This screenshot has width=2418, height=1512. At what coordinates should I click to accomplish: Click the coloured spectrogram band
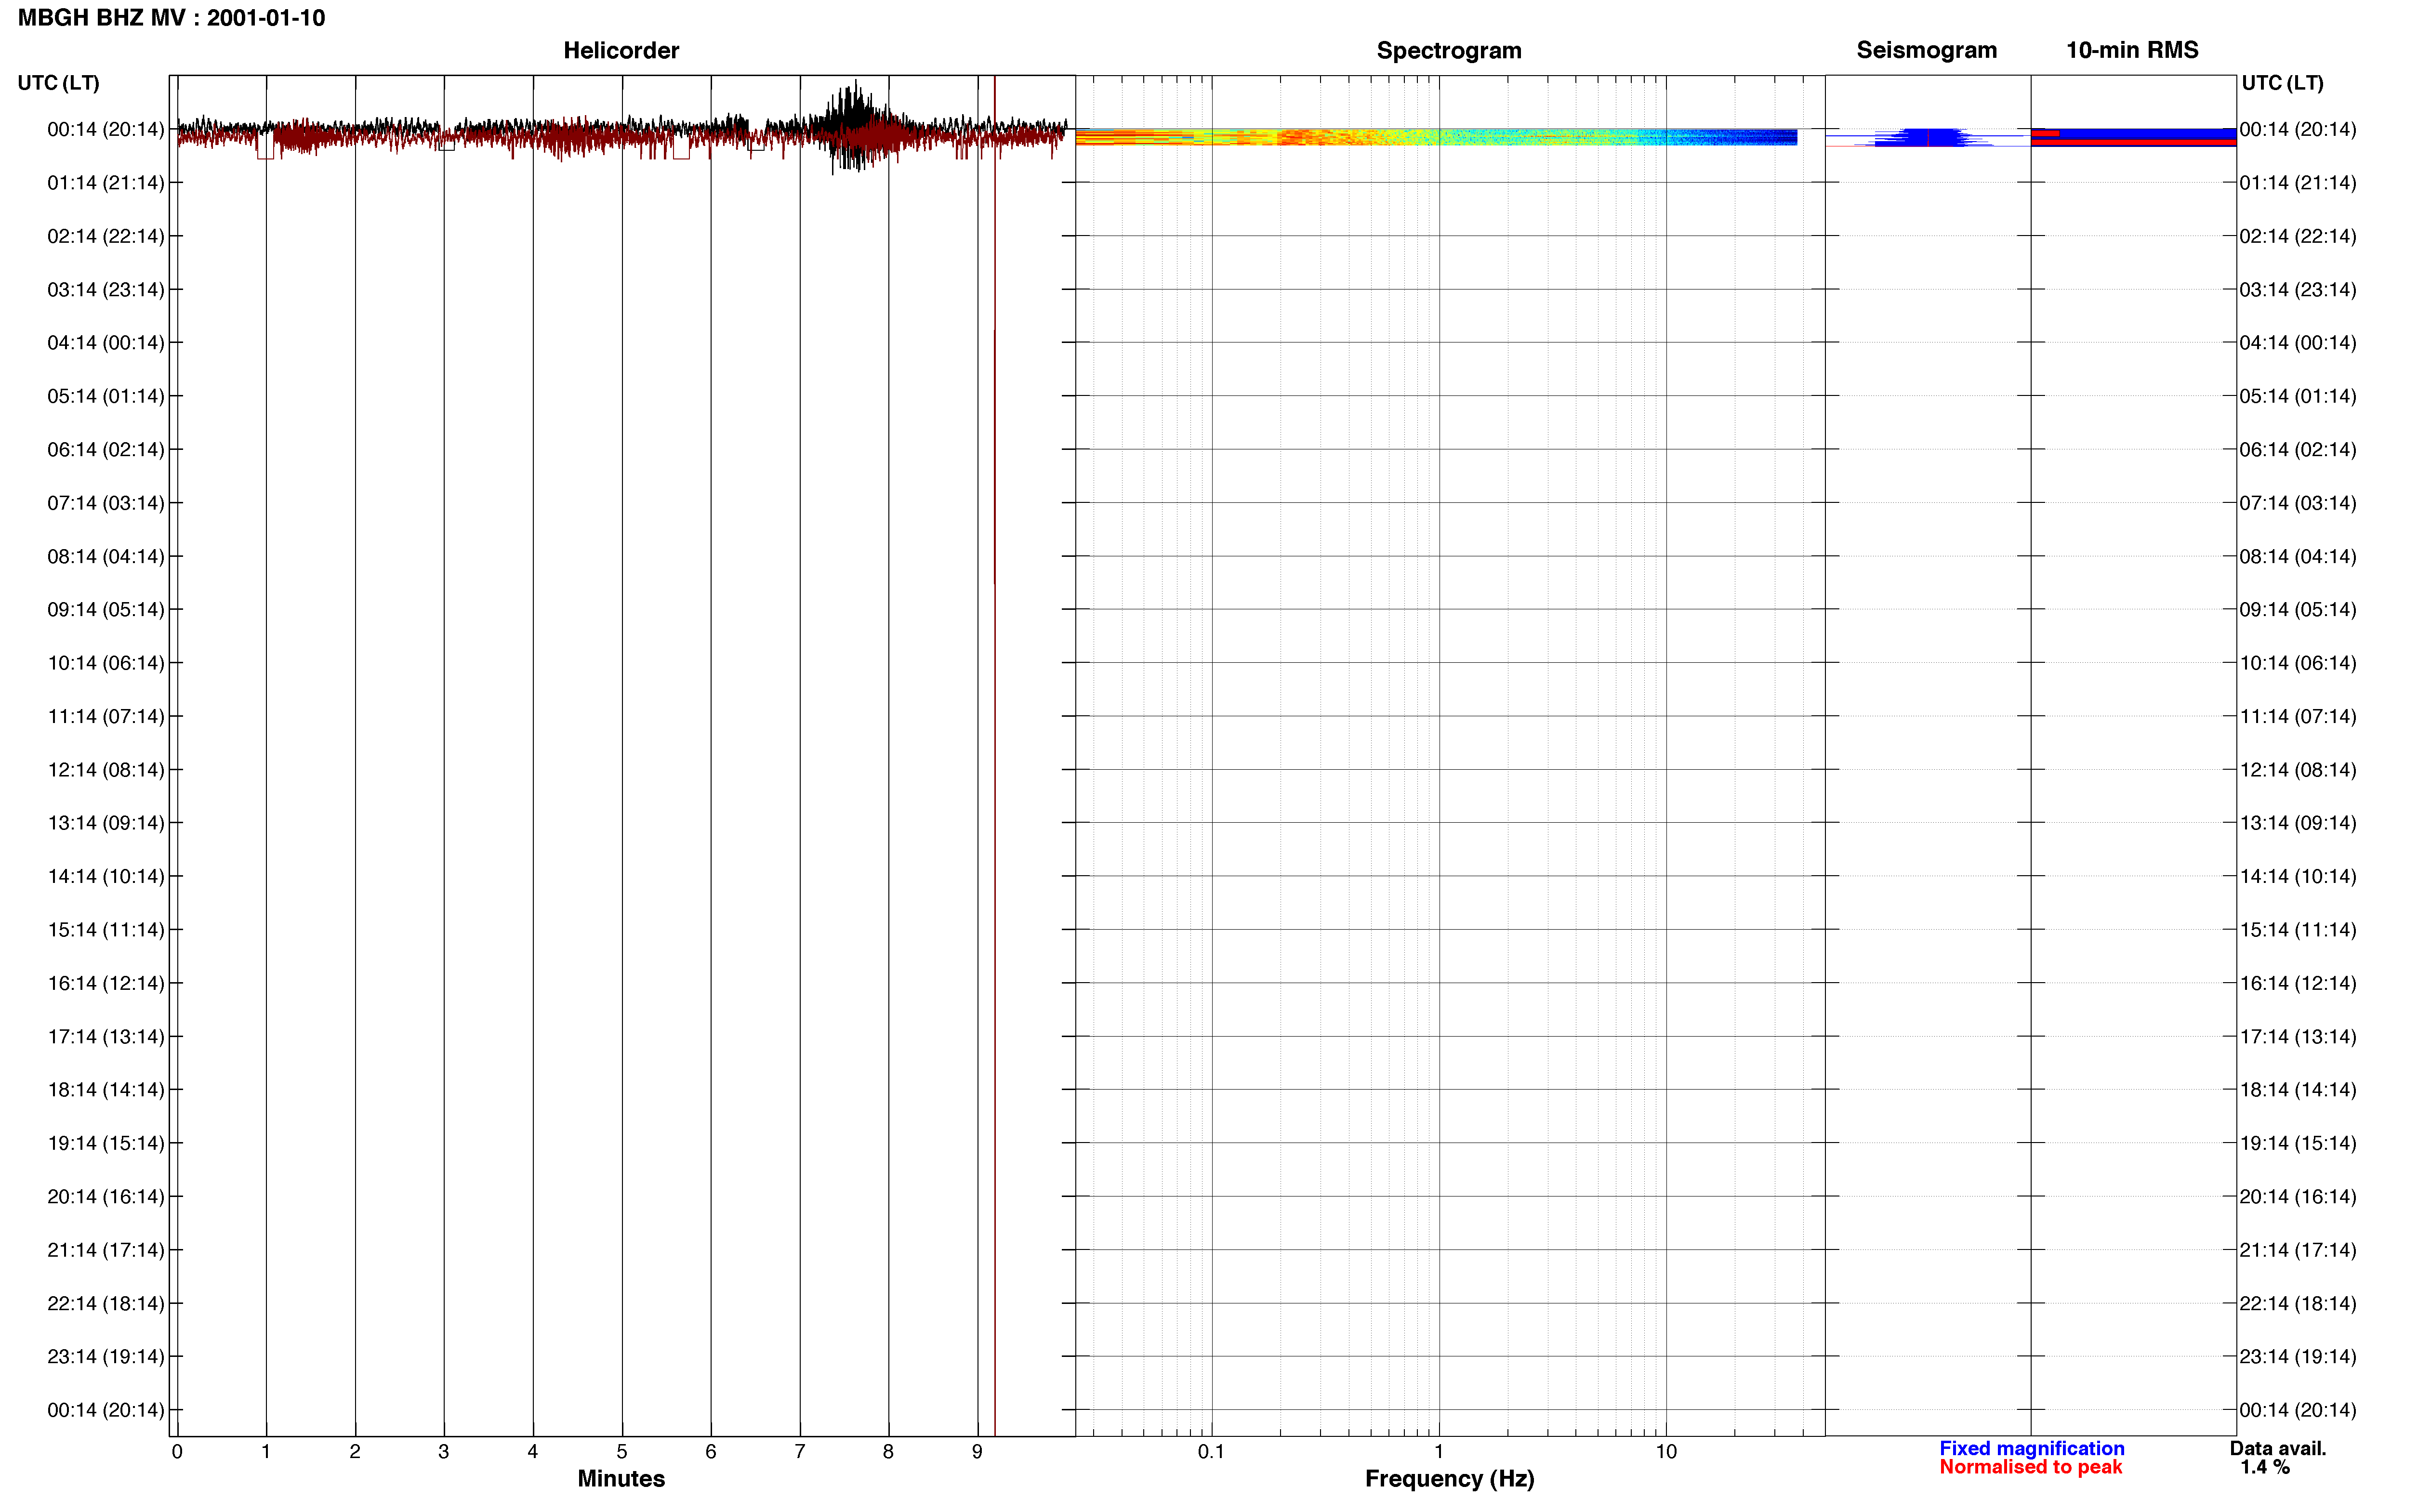tap(1436, 137)
